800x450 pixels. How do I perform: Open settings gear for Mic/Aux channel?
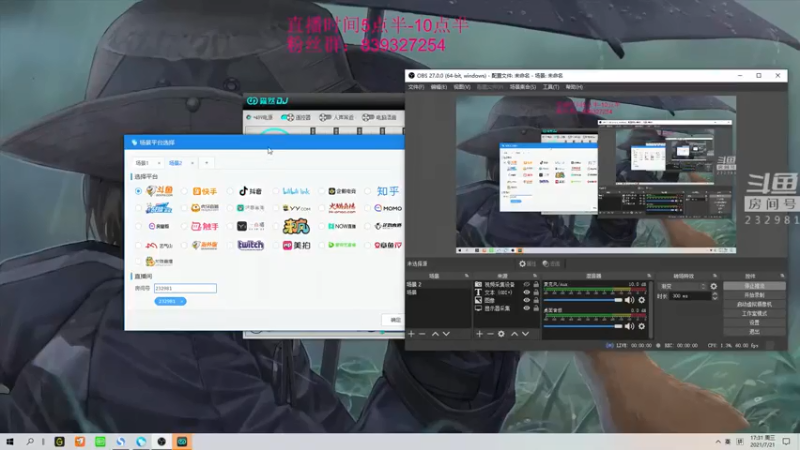pyautogui.click(x=642, y=300)
